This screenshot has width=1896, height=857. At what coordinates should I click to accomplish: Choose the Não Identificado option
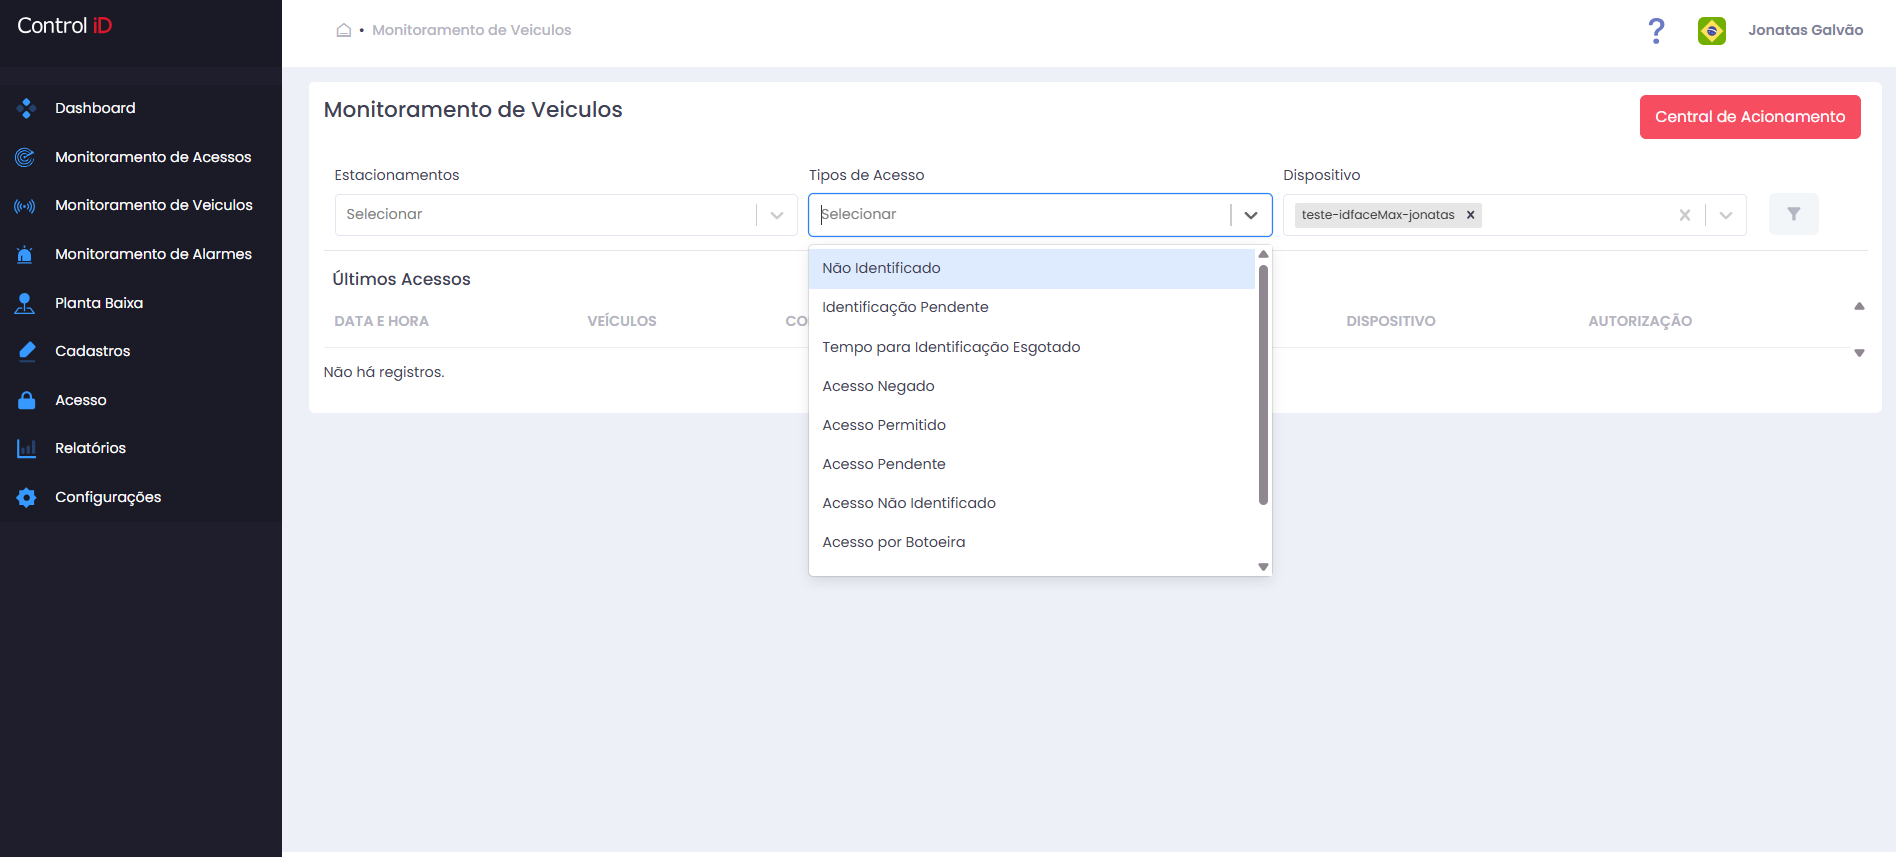(x=1032, y=268)
